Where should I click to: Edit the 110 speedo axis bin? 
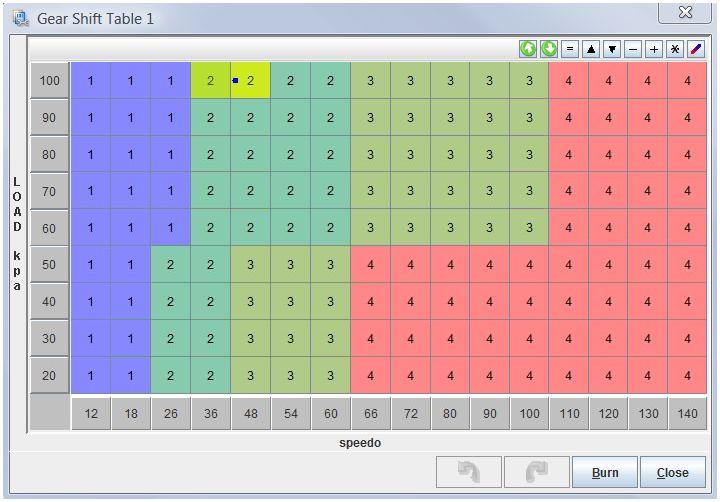[x=569, y=414]
